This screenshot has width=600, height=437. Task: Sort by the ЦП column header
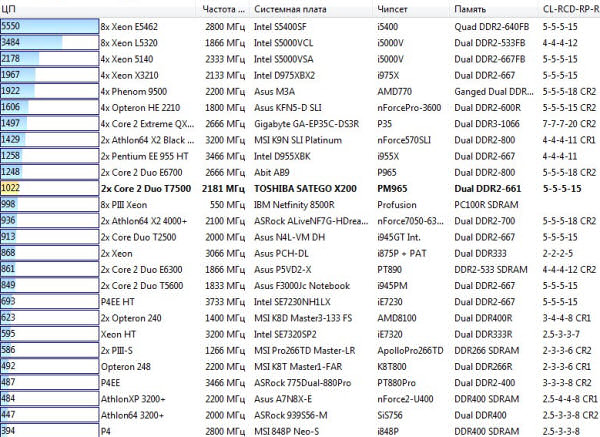point(8,9)
